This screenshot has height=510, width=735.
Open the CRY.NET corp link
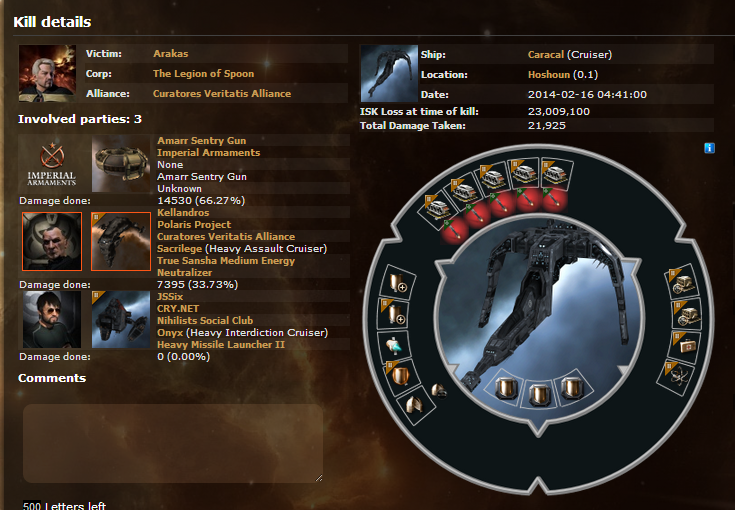coord(178,308)
